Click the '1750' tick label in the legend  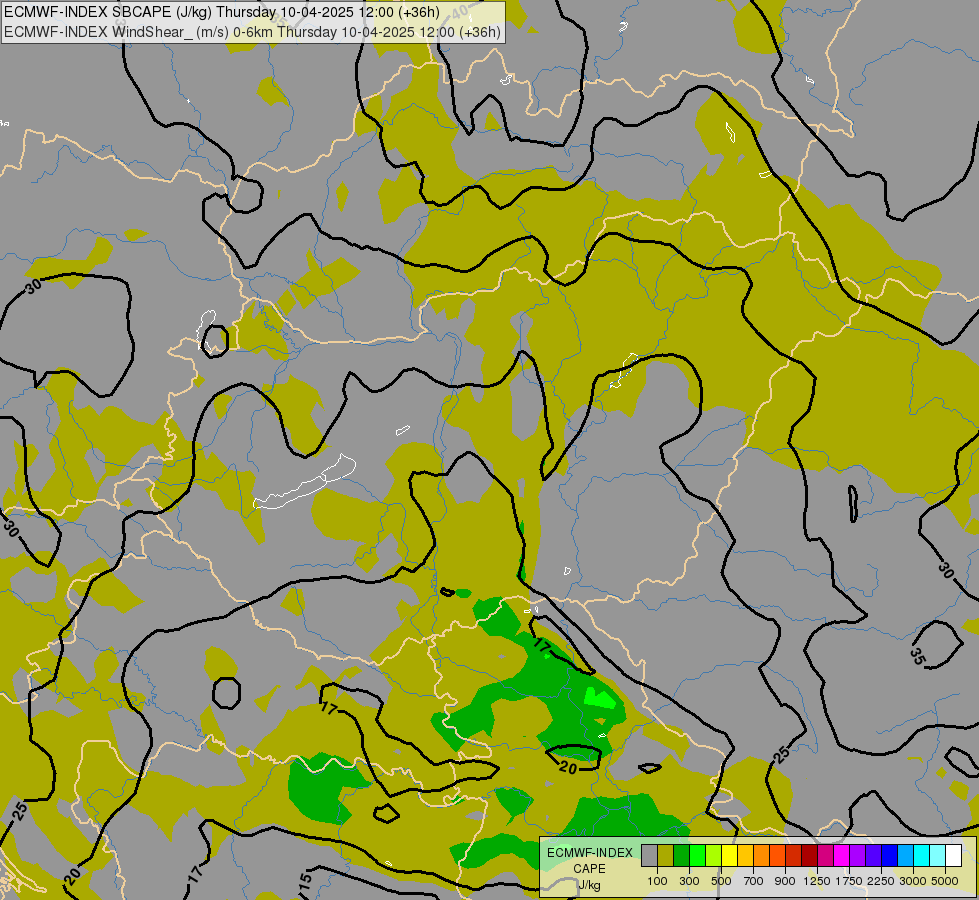(849, 881)
